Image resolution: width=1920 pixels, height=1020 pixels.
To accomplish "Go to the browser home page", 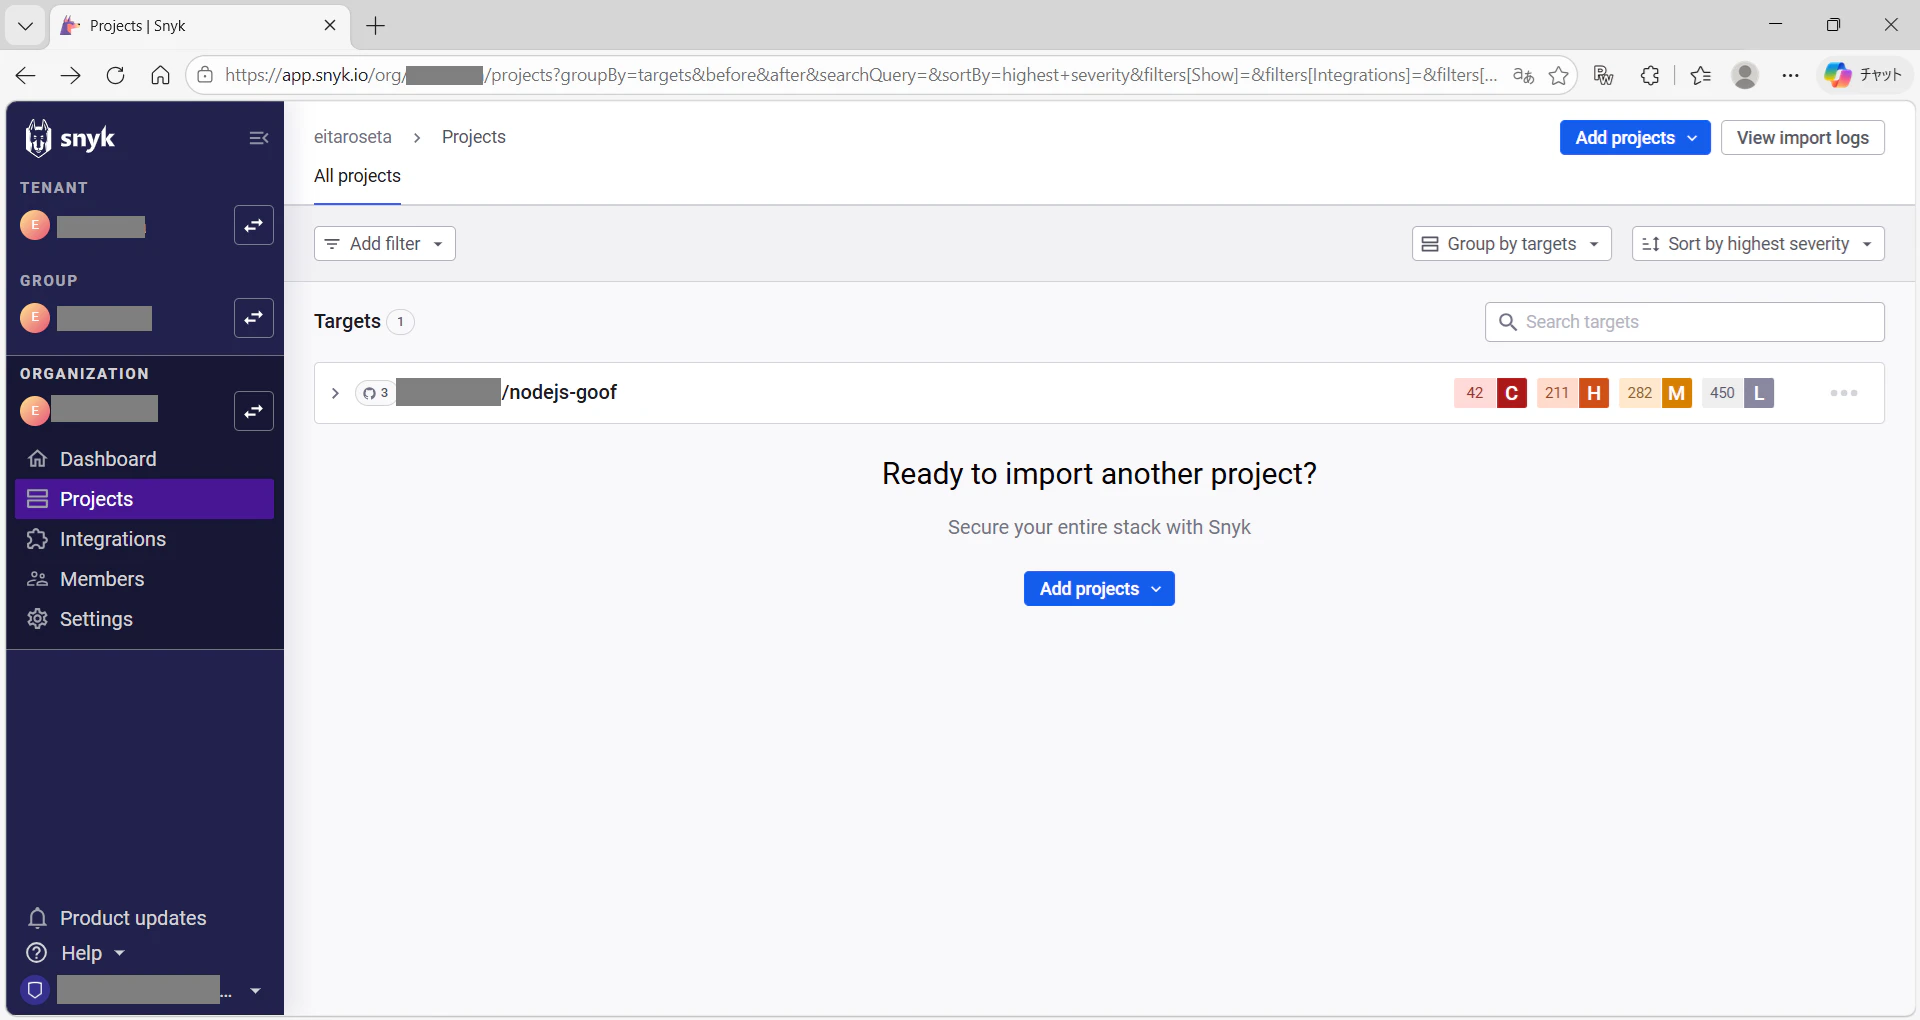I will (x=160, y=75).
